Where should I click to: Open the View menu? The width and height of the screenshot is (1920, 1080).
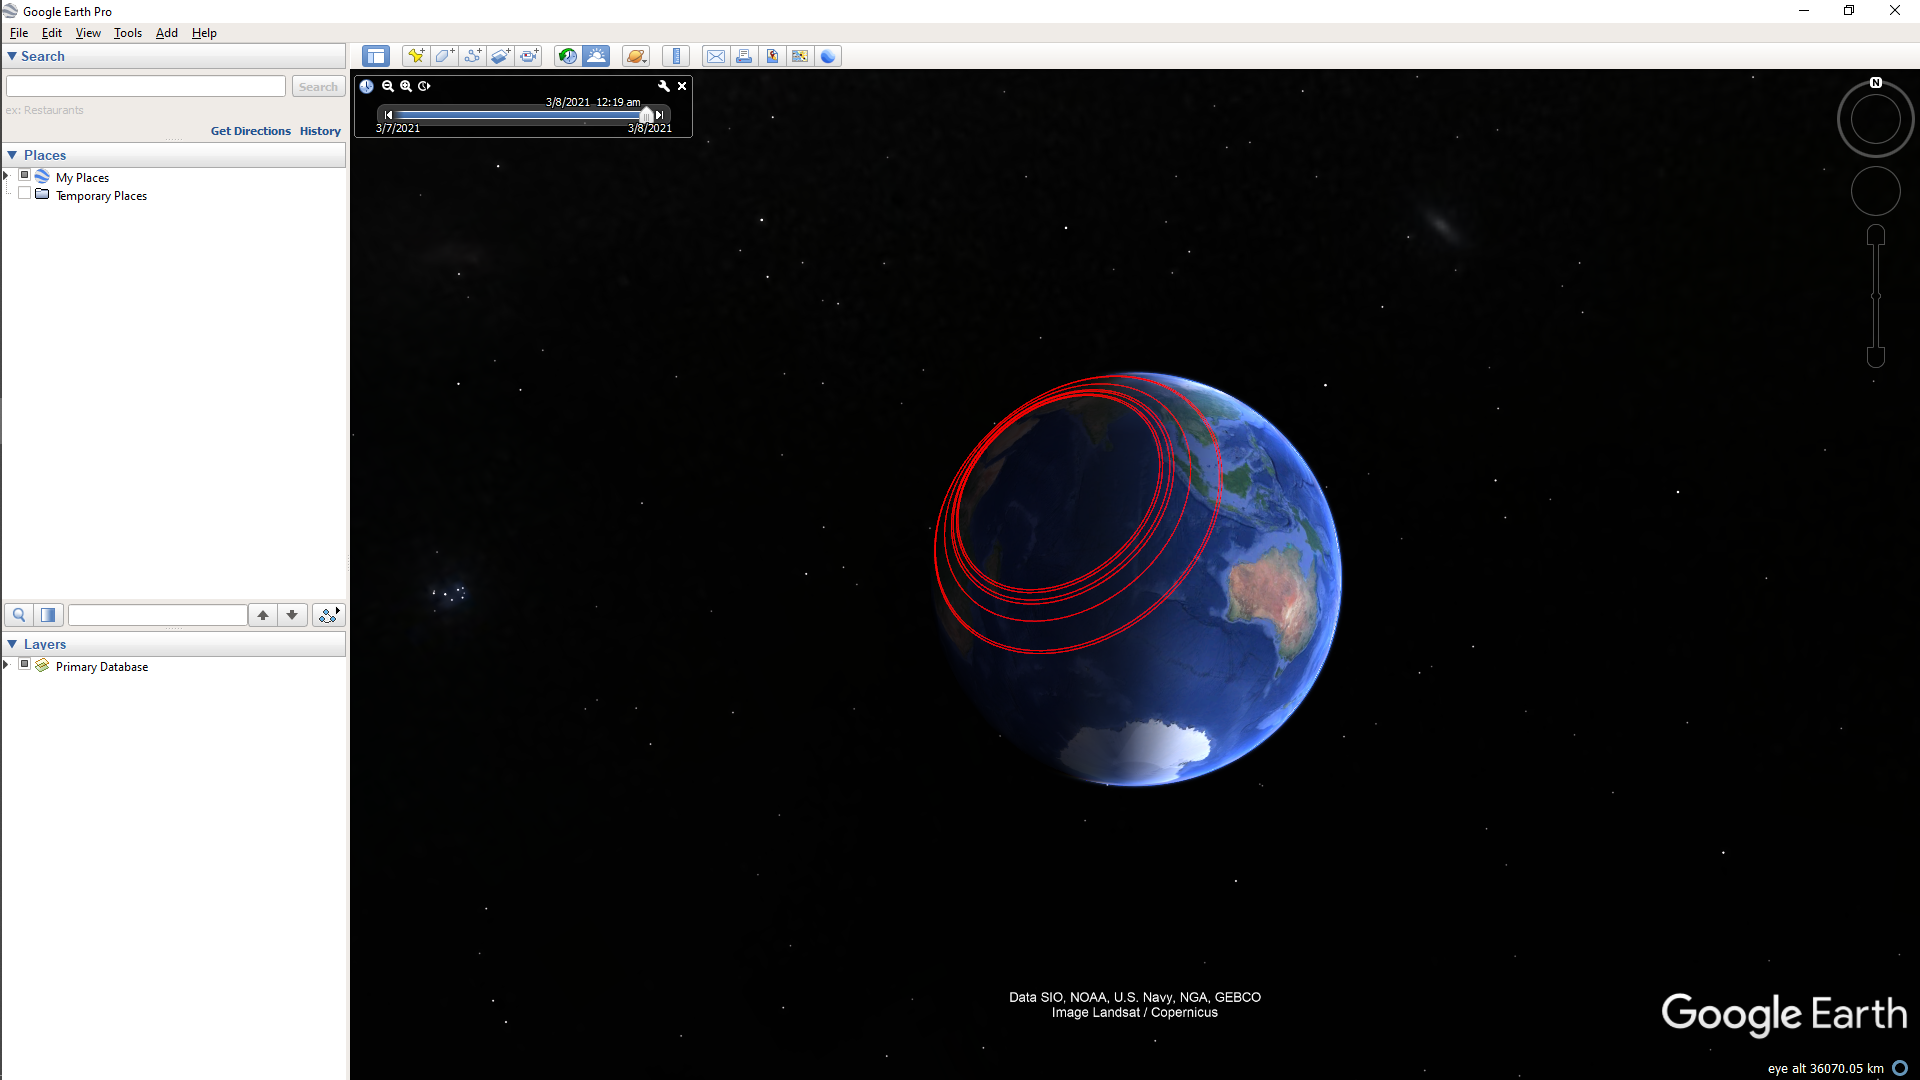pos(88,33)
